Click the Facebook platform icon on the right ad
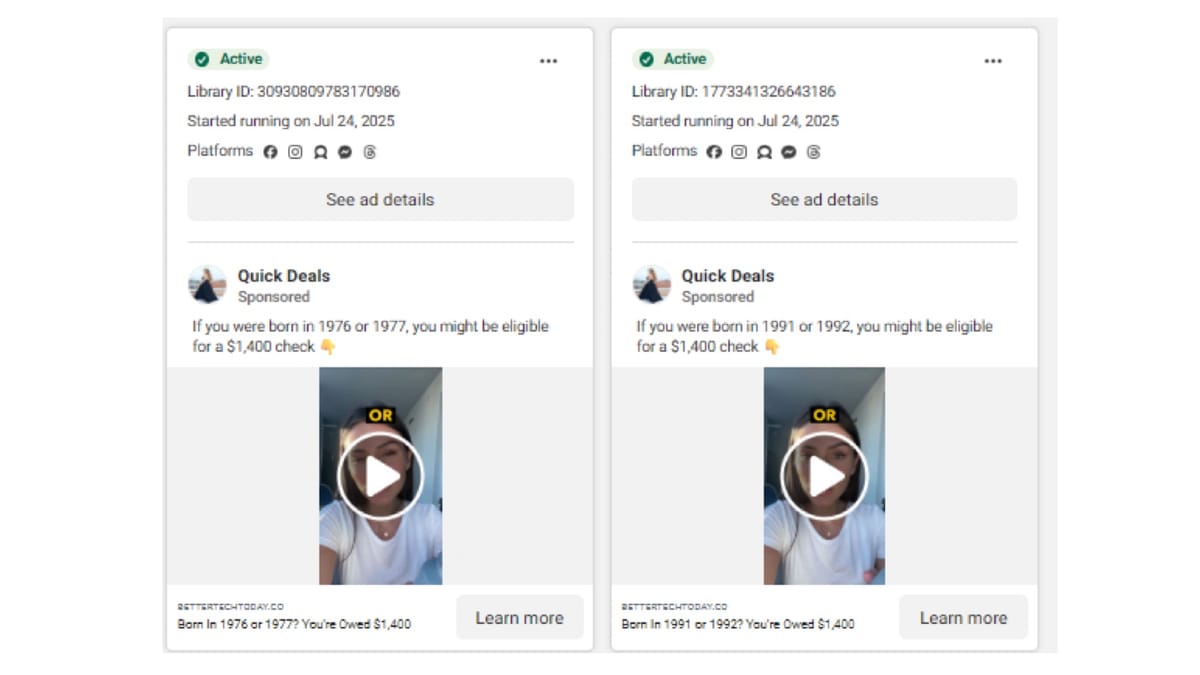This screenshot has width=1200, height=675. point(713,153)
